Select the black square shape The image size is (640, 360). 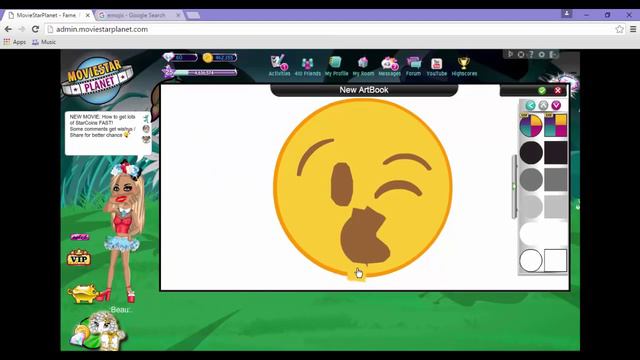[556, 153]
